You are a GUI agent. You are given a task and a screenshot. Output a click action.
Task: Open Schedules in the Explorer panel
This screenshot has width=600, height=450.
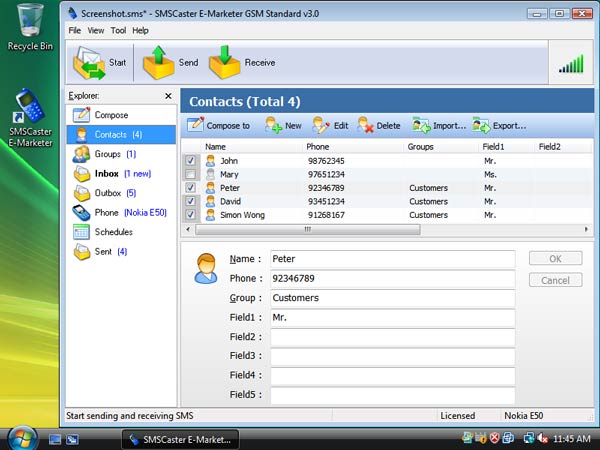pos(113,232)
